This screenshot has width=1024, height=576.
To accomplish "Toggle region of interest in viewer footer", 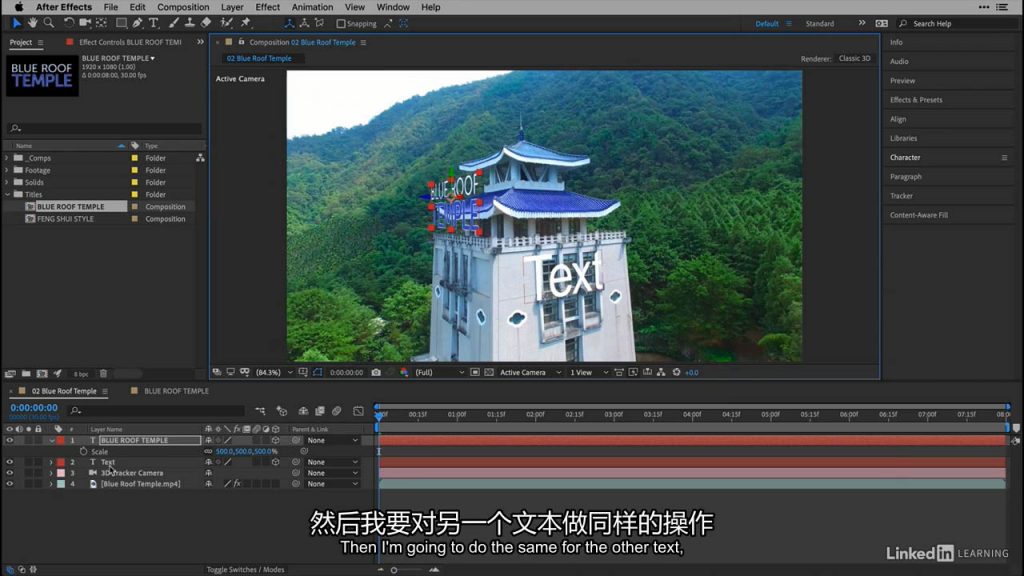I will (475, 372).
